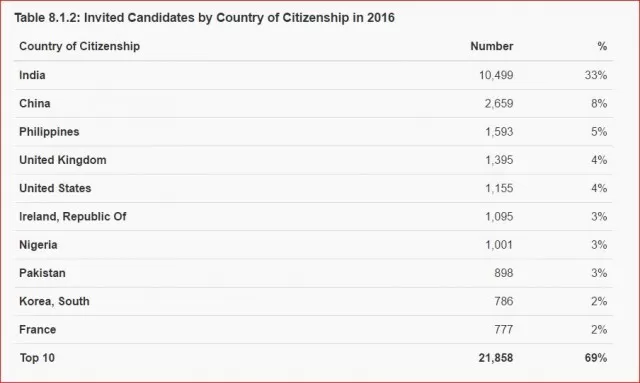Click the Country of Citizenship column header
This screenshot has height=383, width=640.
click(79, 46)
